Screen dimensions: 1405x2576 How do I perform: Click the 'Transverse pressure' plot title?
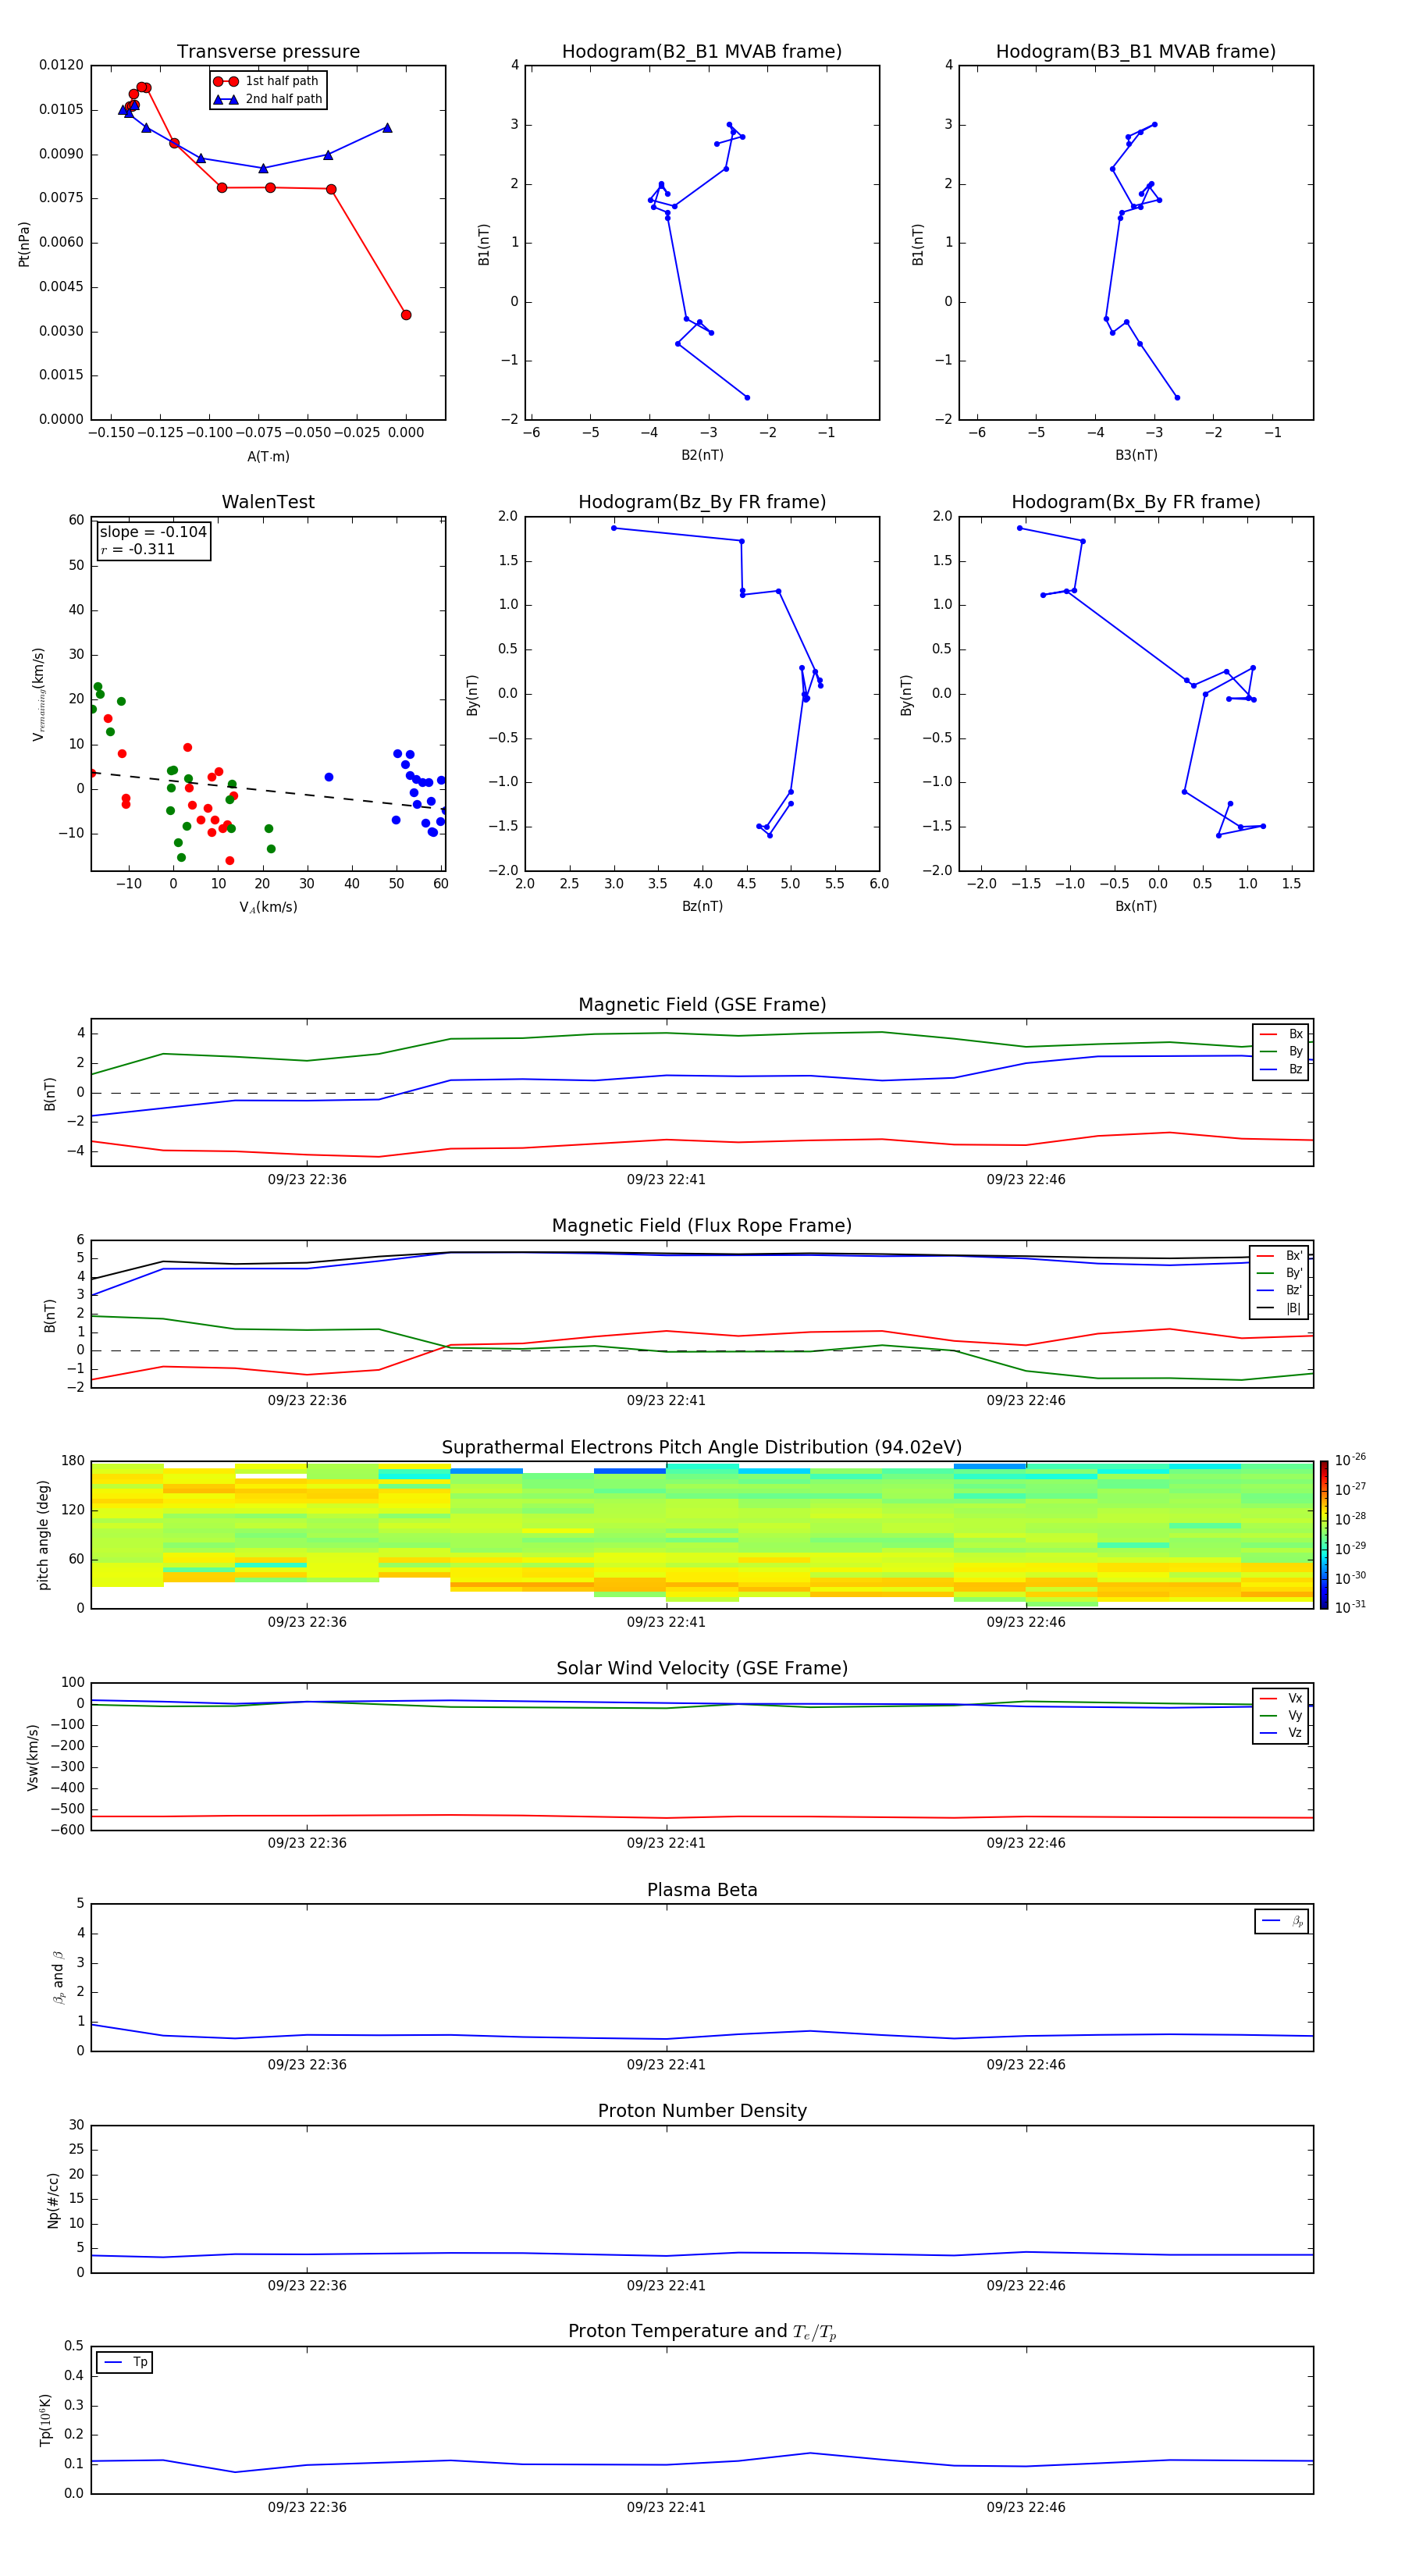pyautogui.click(x=268, y=52)
